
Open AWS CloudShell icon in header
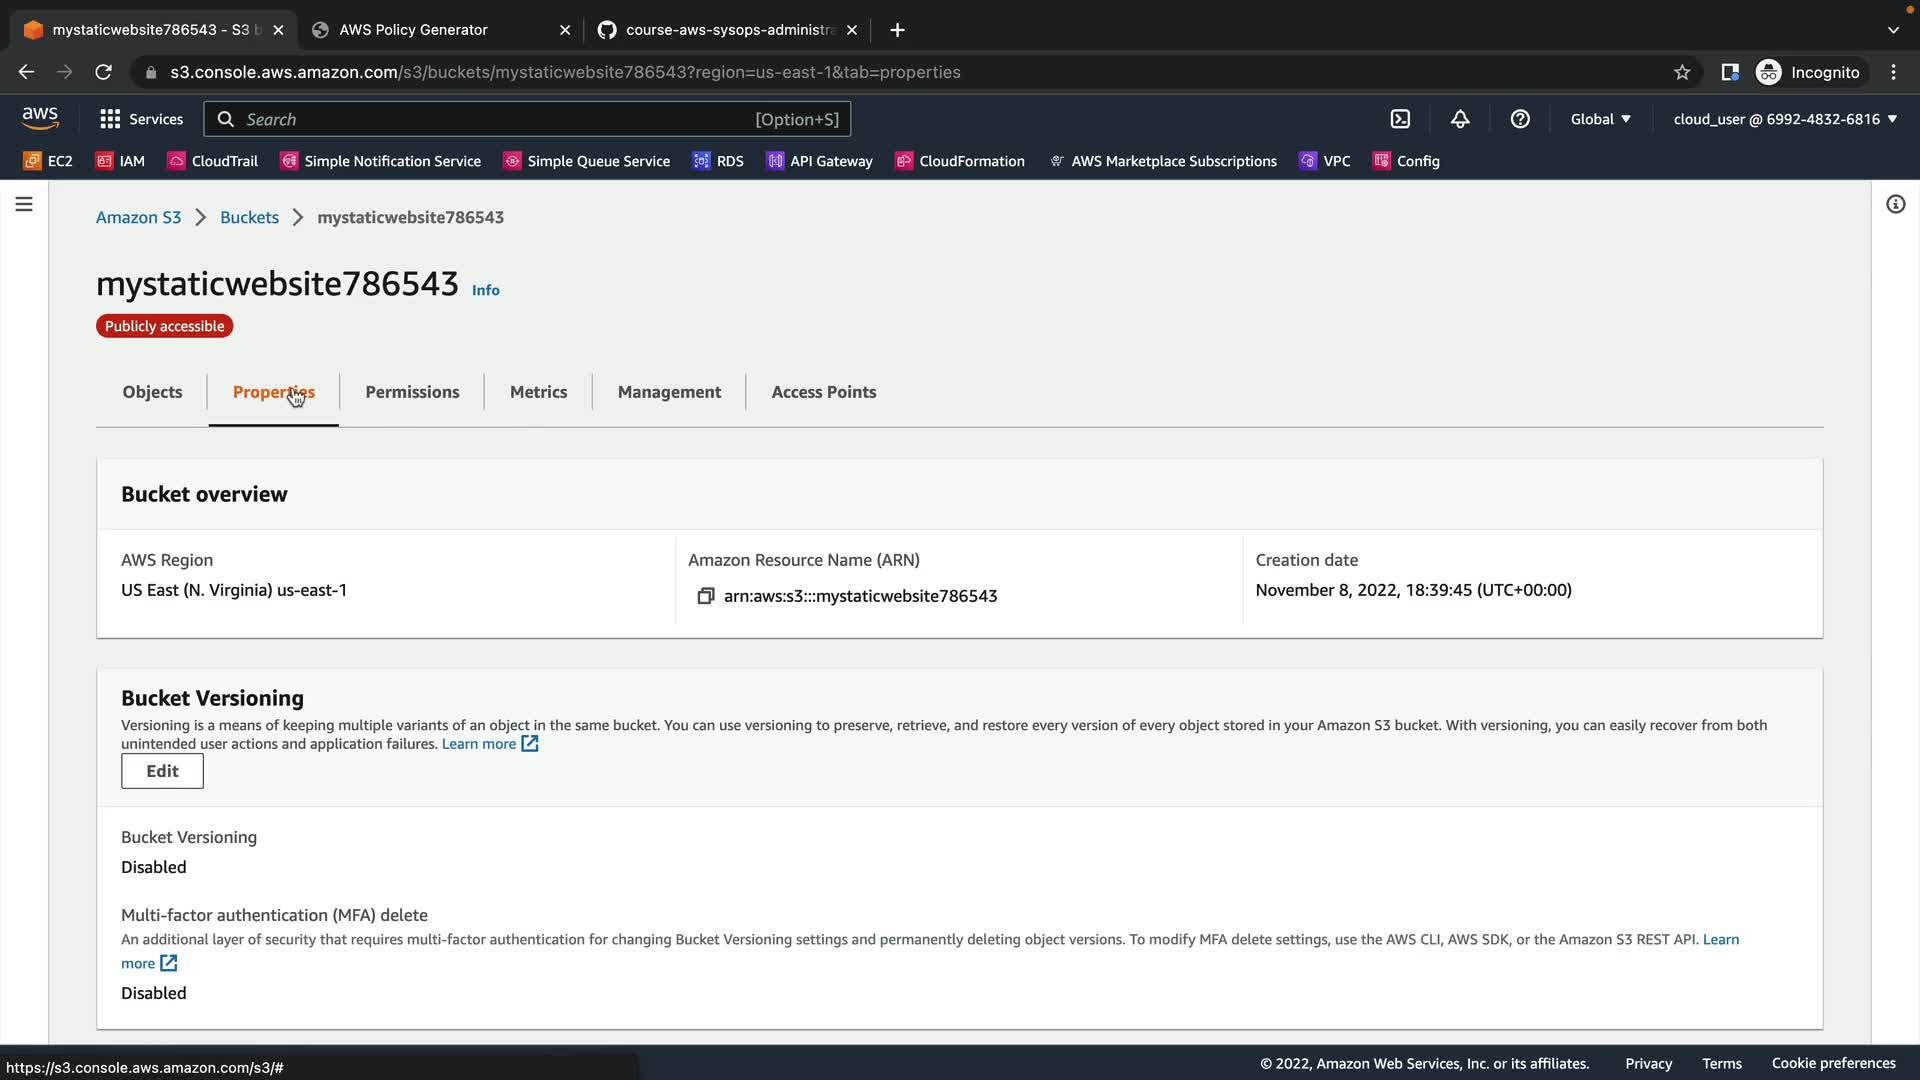pos(1400,119)
